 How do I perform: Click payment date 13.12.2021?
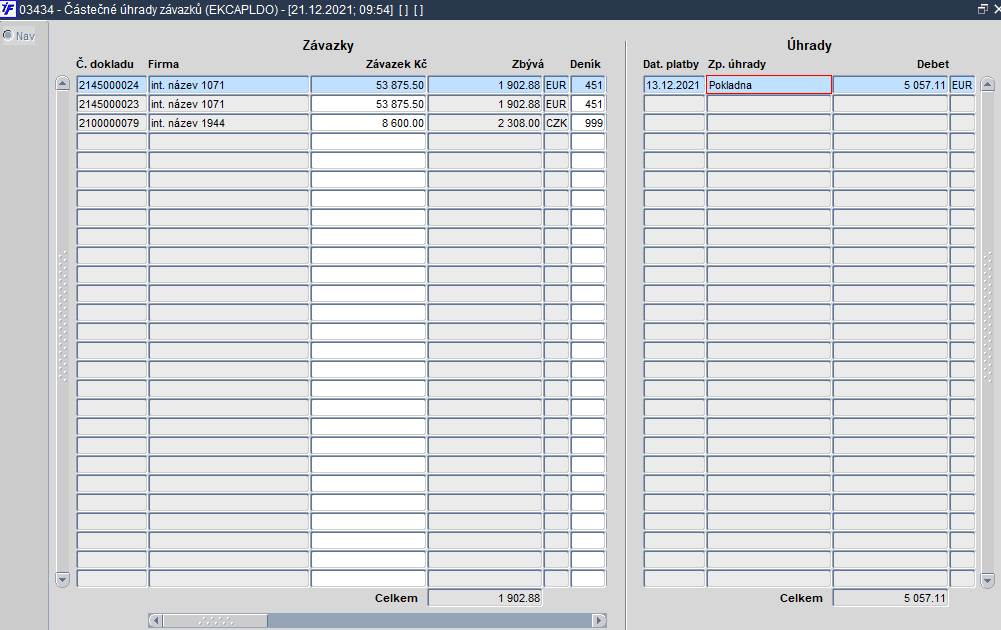pos(674,85)
